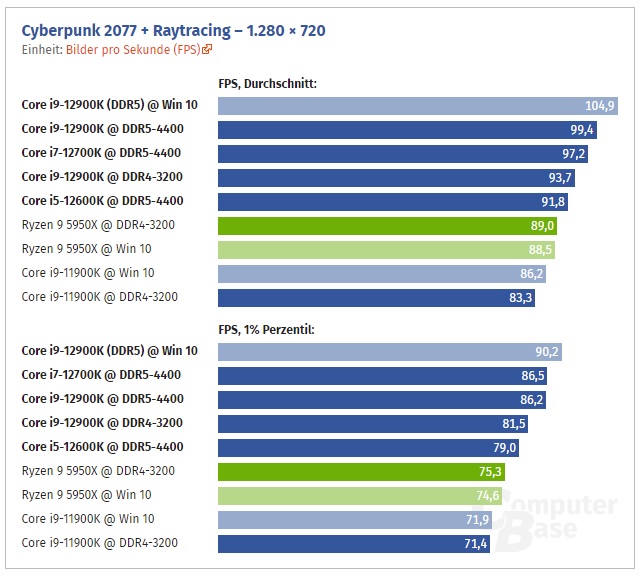Viewport: 642px width, 579px height.
Task: Click the 90,2 percentile value
Action: [547, 352]
